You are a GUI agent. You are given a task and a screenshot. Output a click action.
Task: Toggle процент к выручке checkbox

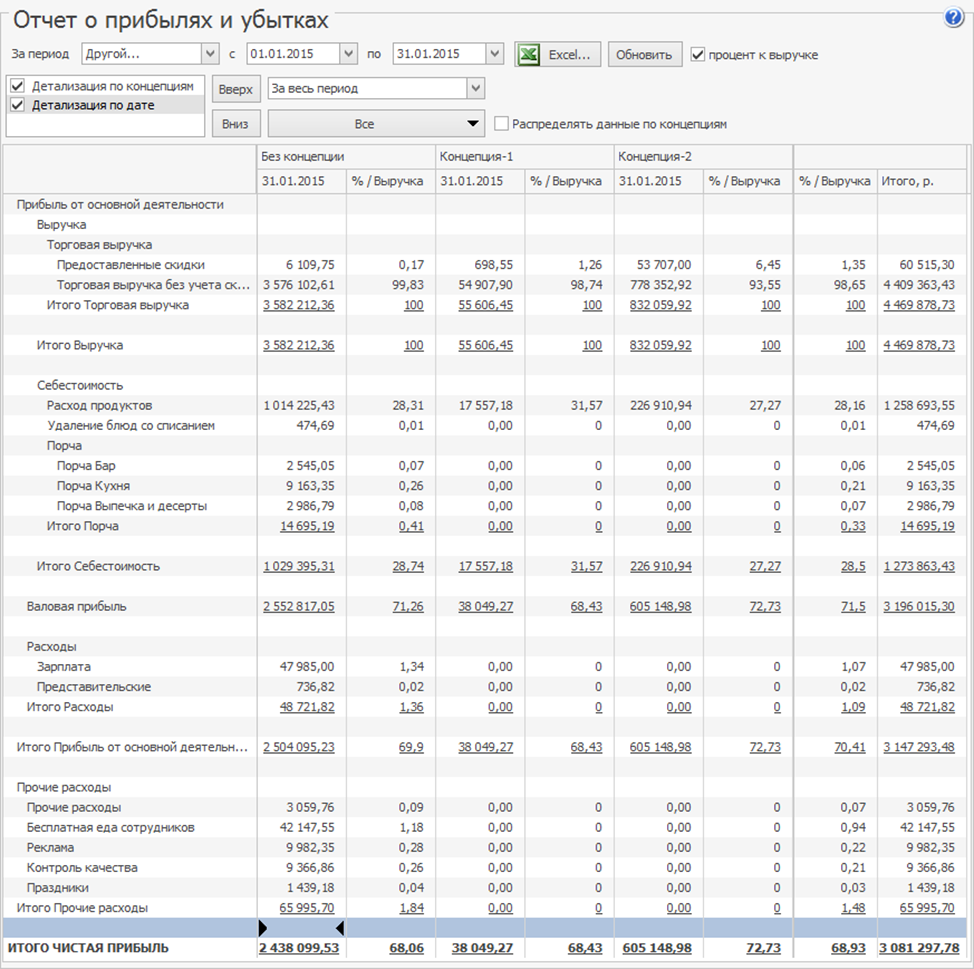click(698, 55)
